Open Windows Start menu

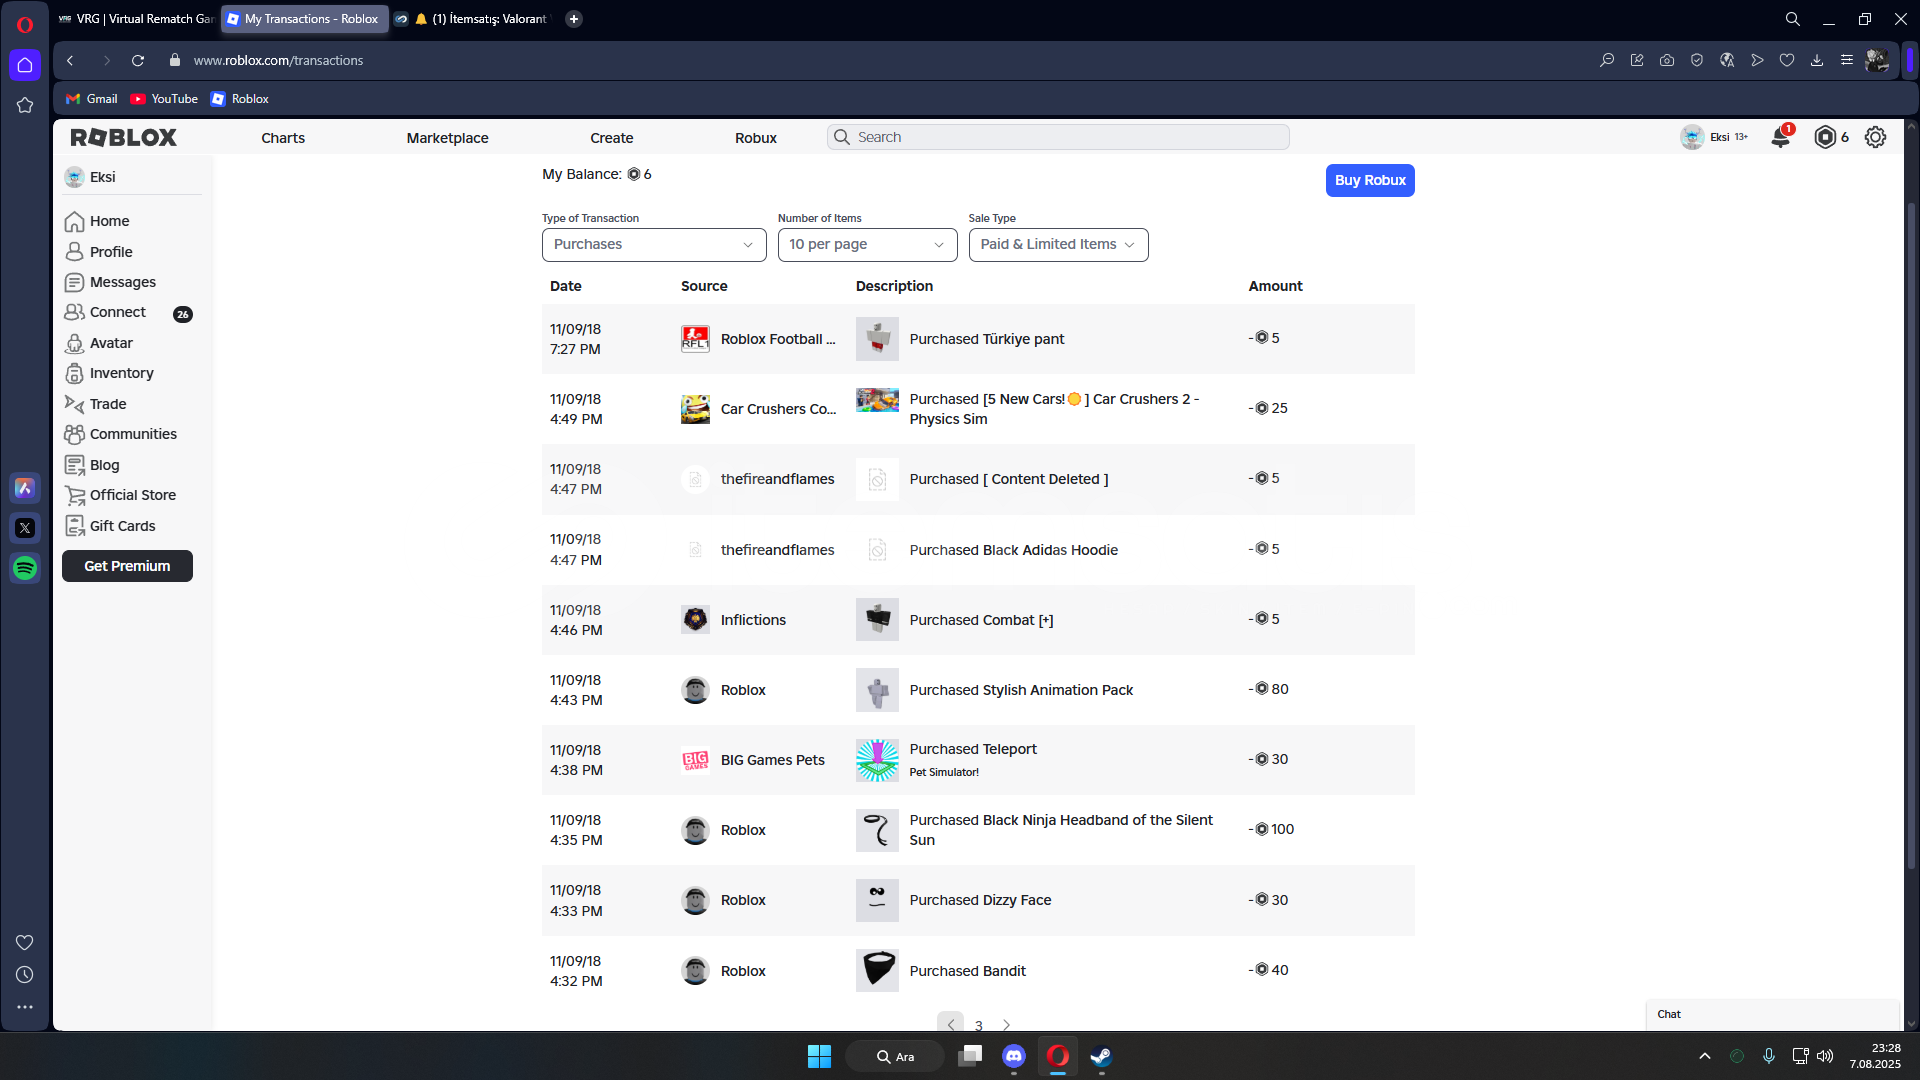pos(819,1056)
